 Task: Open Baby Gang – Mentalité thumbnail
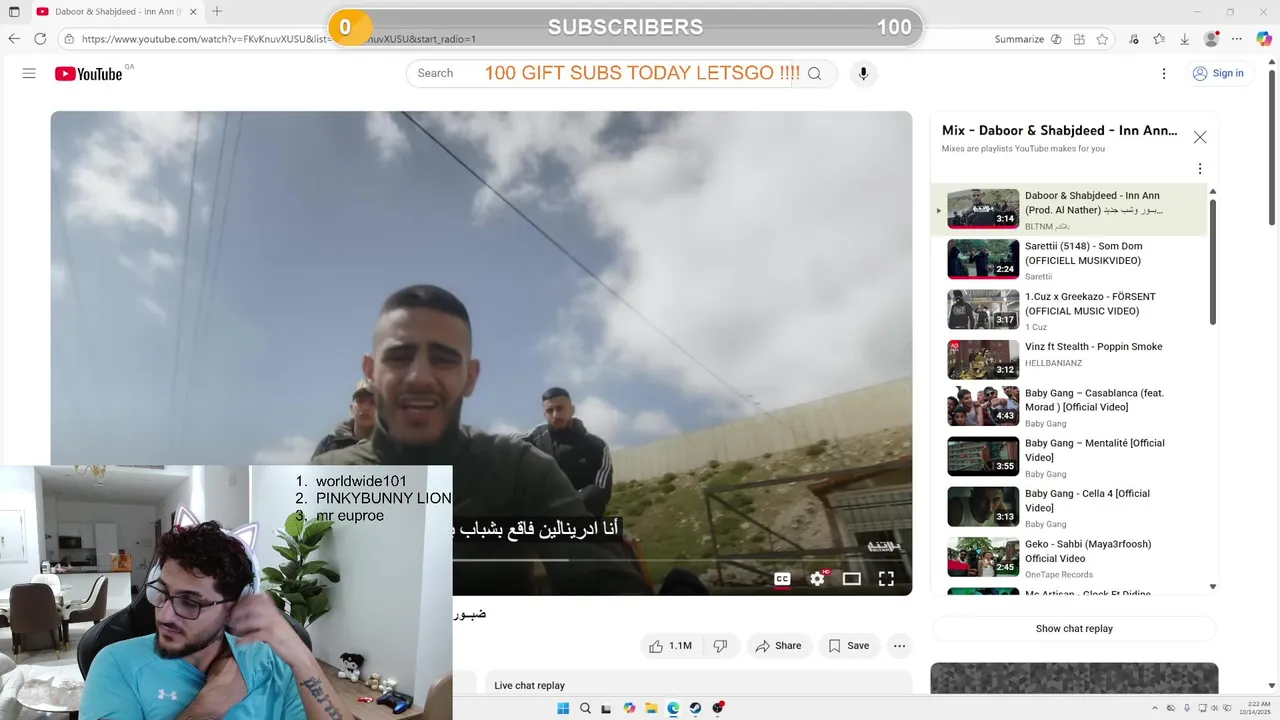(983, 456)
